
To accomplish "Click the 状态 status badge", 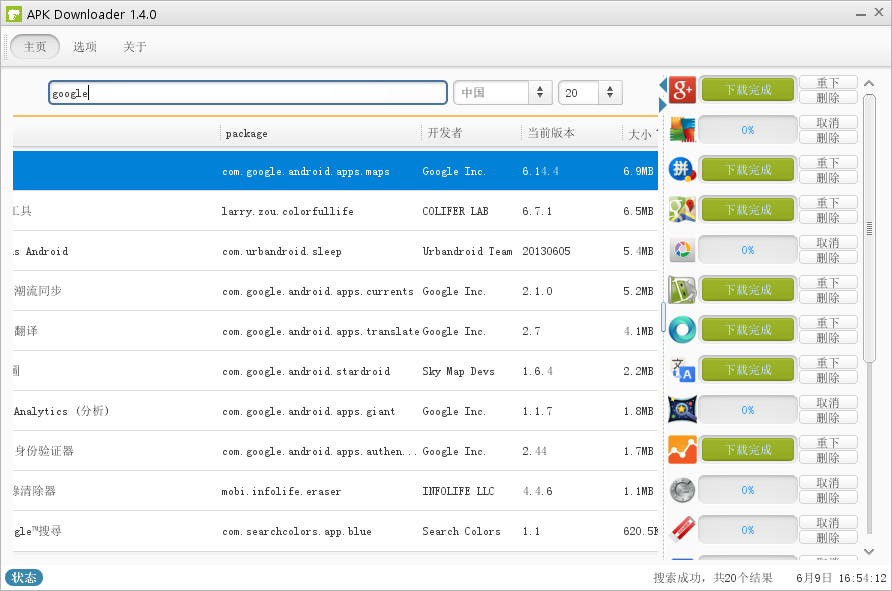I will click(24, 577).
